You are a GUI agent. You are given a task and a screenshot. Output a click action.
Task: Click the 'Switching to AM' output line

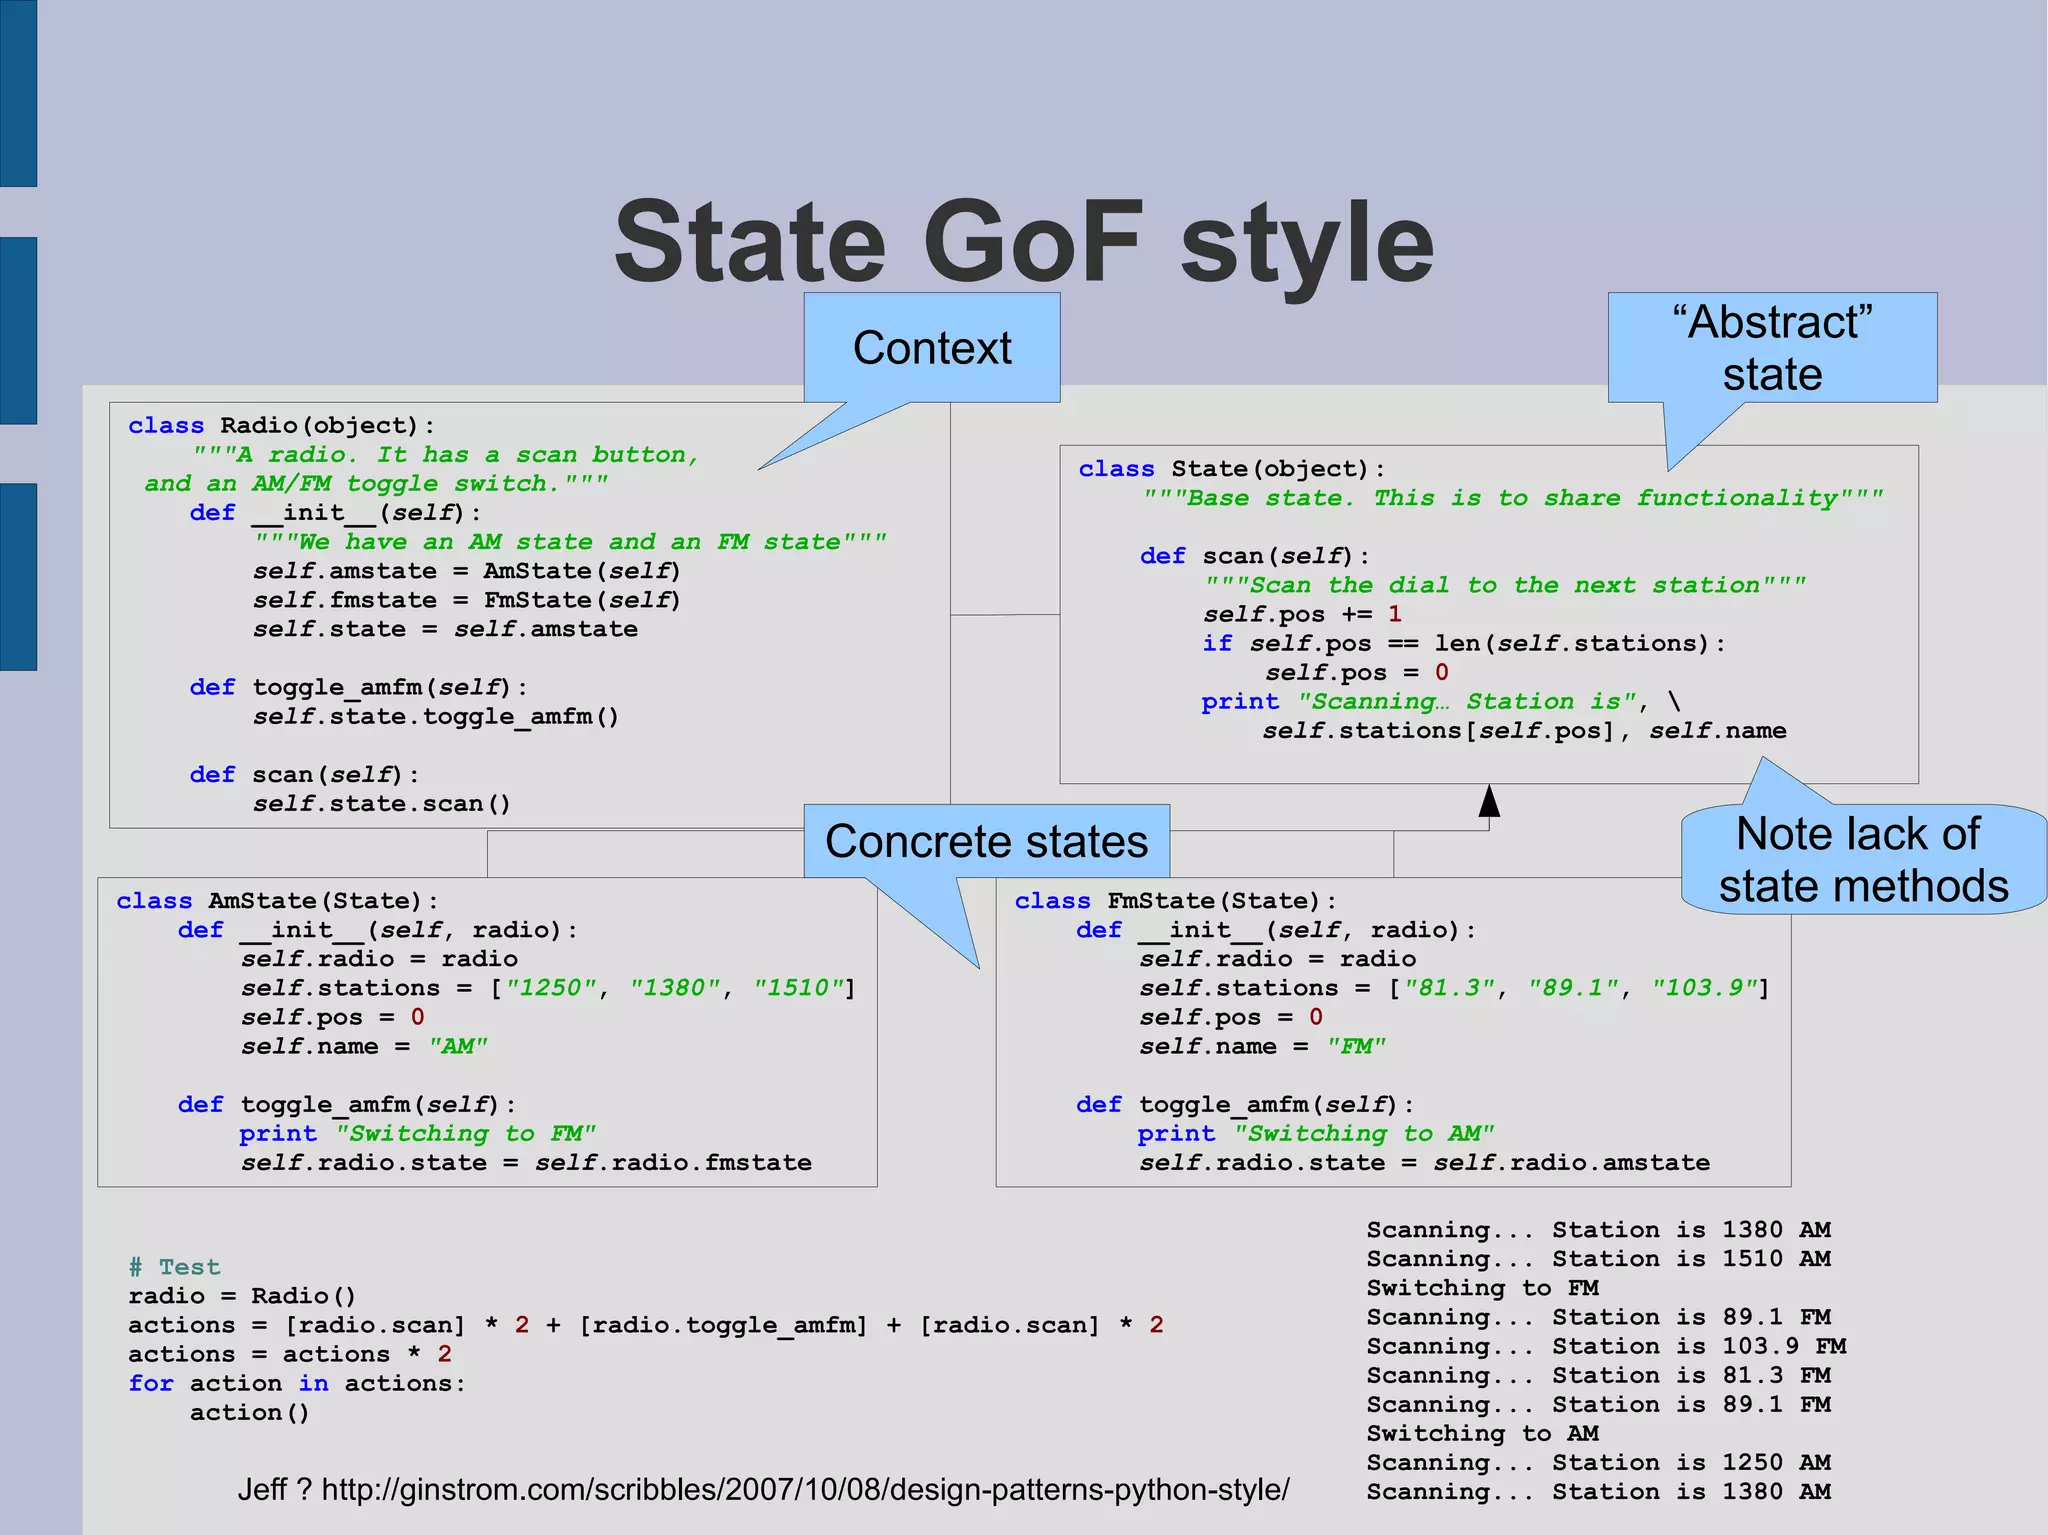point(1482,1434)
